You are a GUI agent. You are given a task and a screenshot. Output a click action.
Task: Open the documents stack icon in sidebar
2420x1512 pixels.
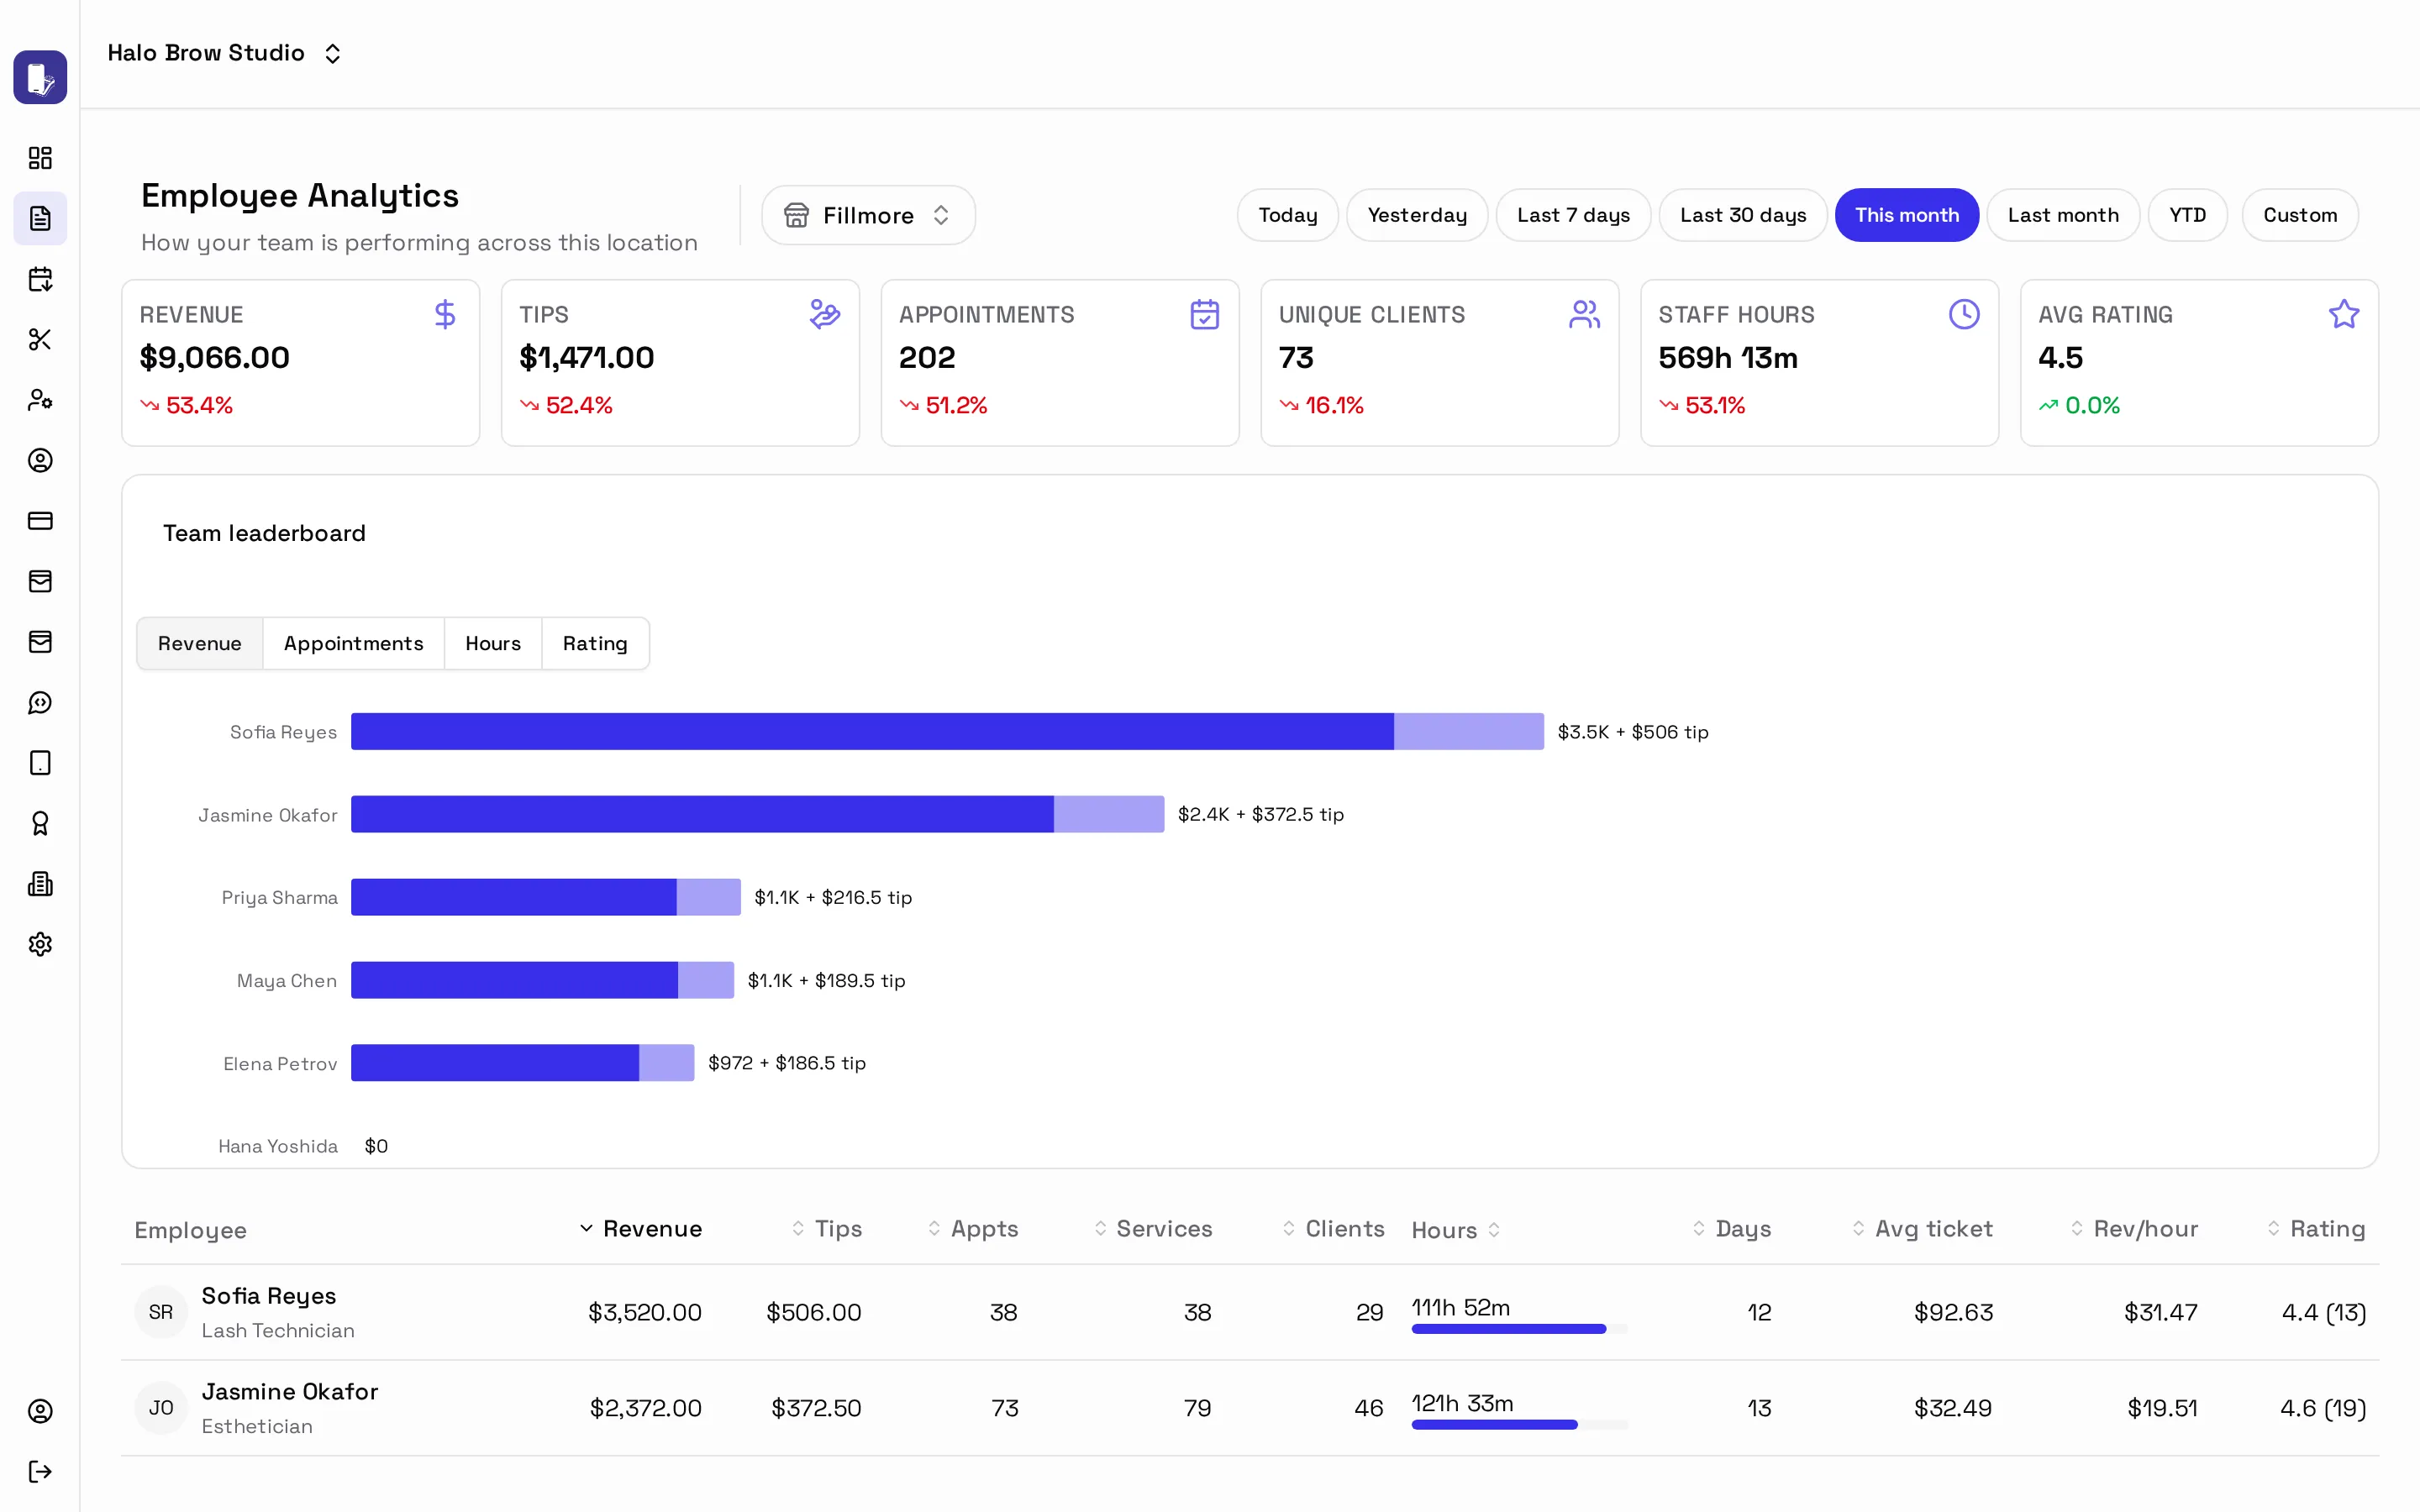40,884
